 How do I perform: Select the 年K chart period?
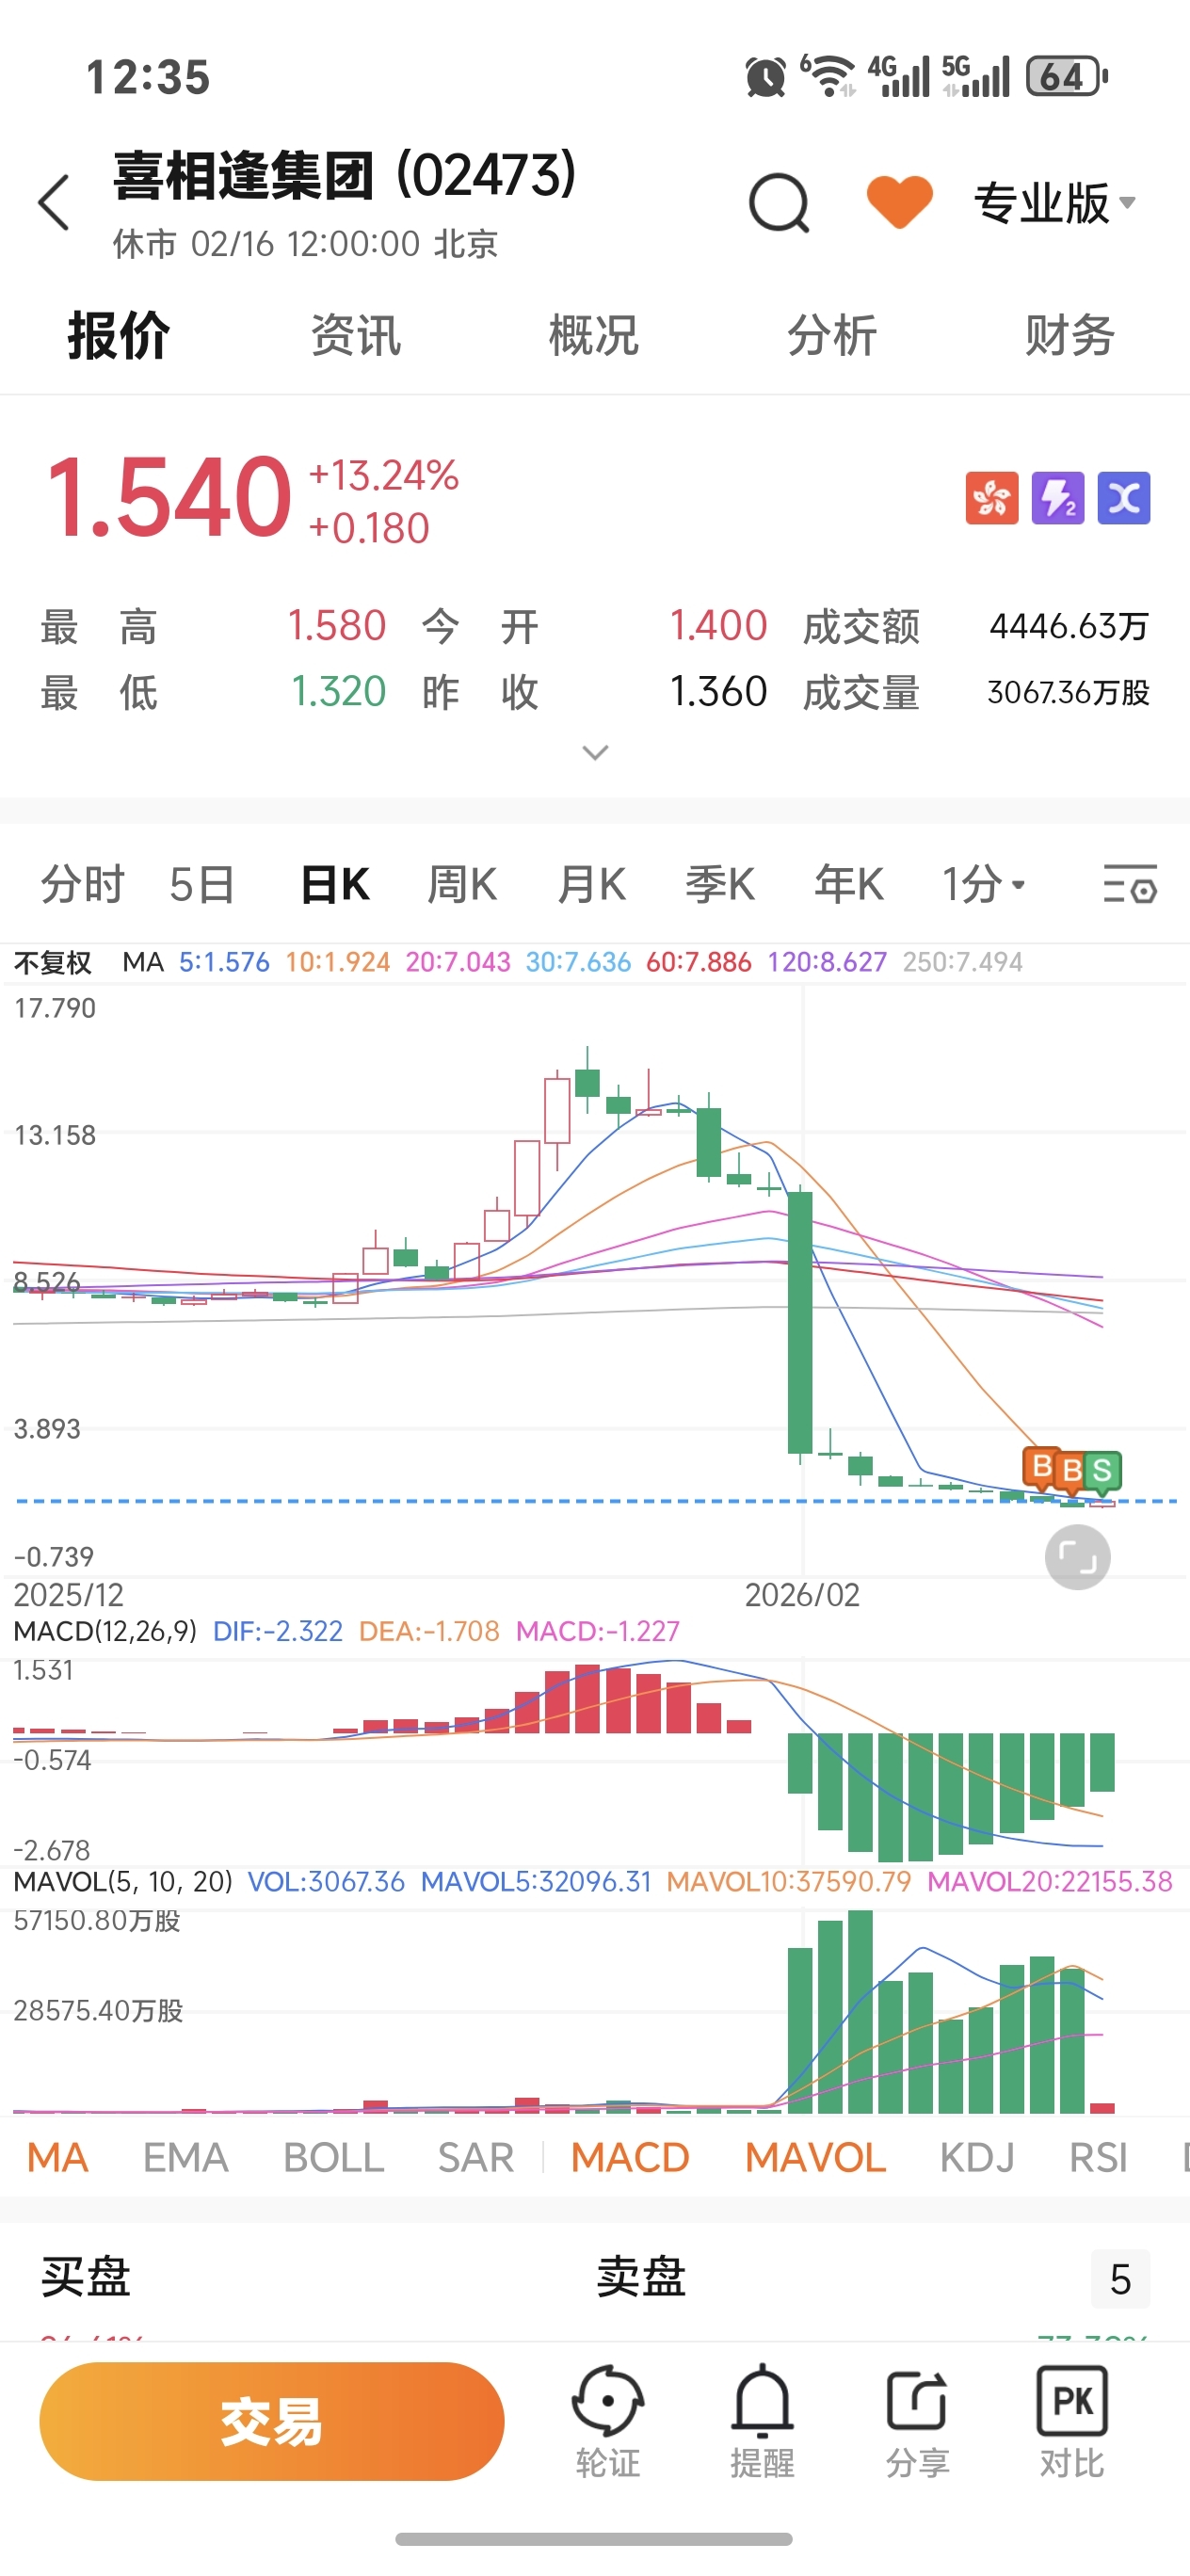pyautogui.click(x=849, y=884)
